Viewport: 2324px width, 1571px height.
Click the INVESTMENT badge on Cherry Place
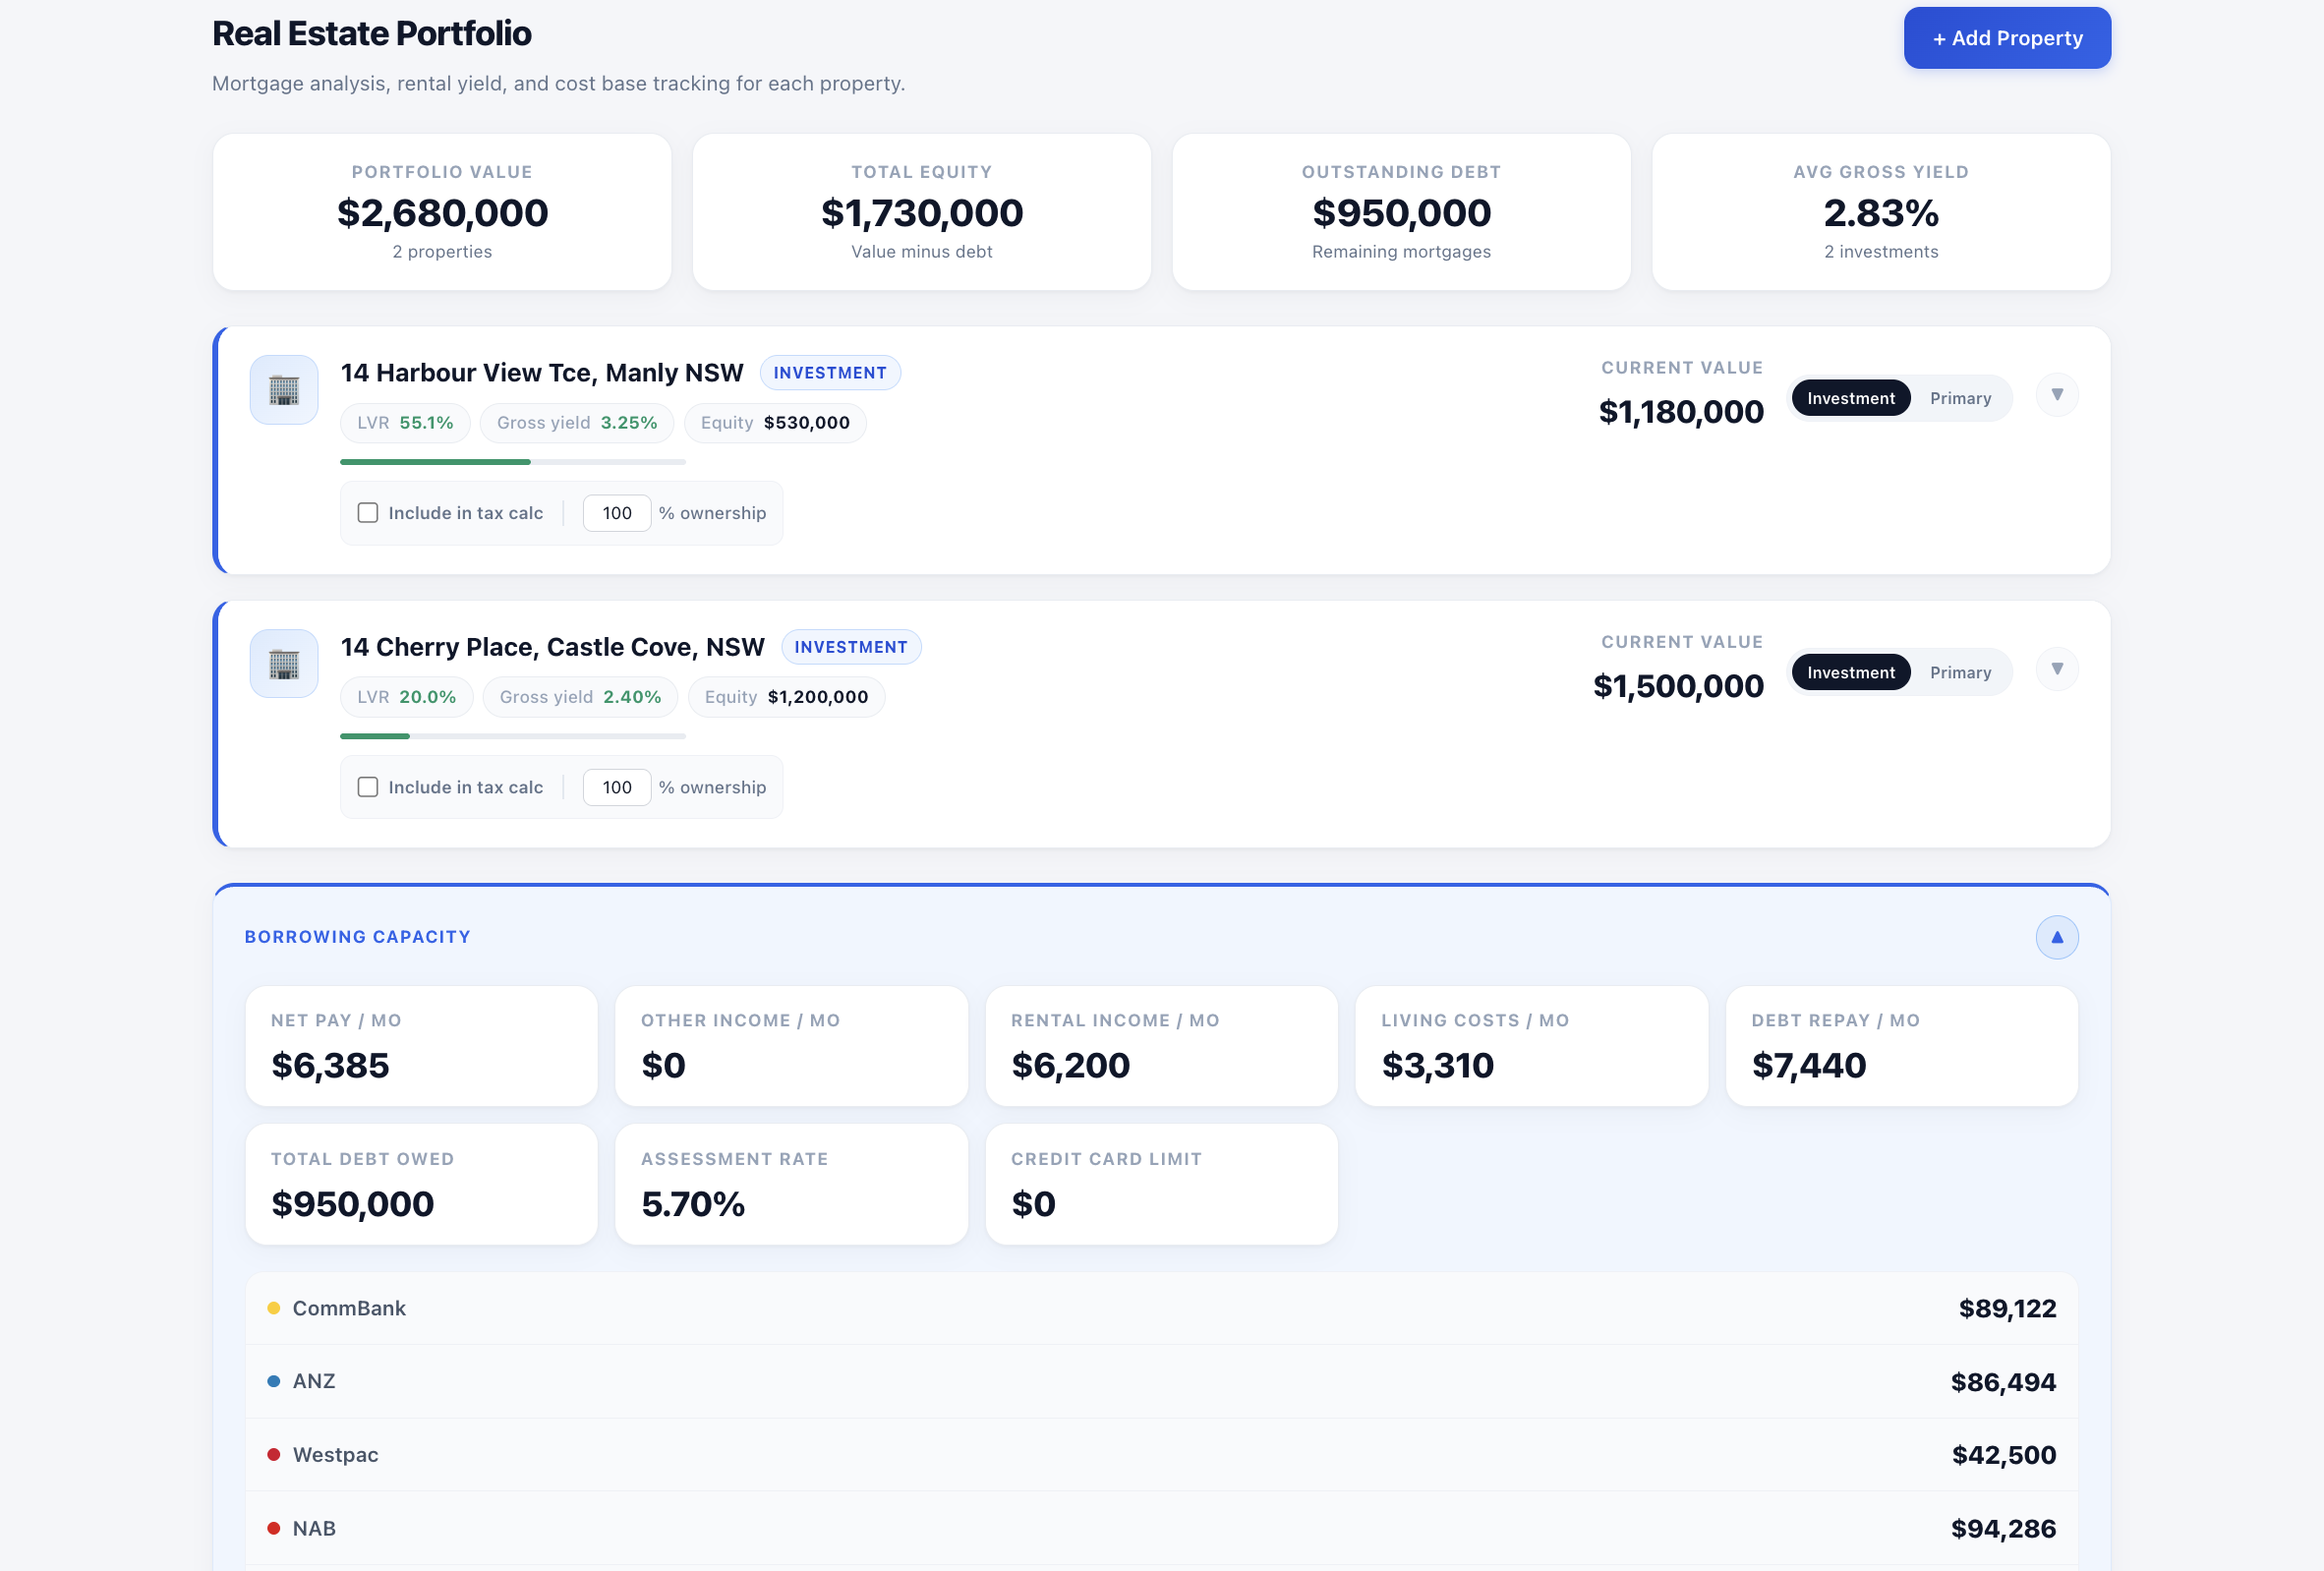pos(851,647)
